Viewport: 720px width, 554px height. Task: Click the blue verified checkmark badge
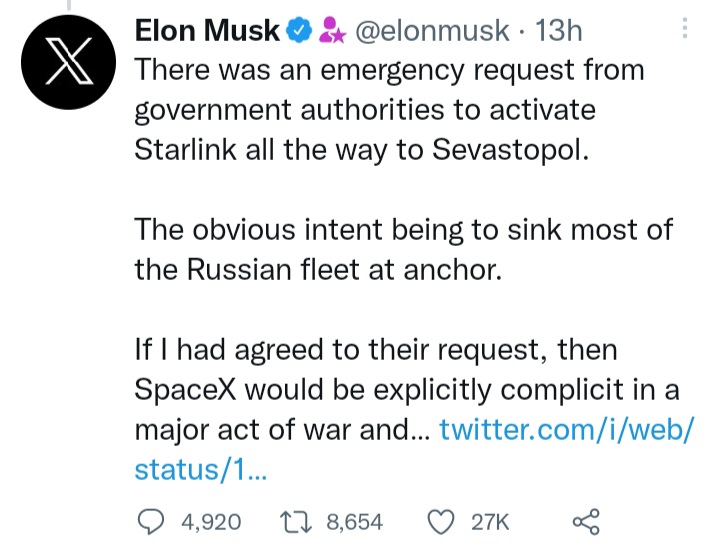click(298, 32)
